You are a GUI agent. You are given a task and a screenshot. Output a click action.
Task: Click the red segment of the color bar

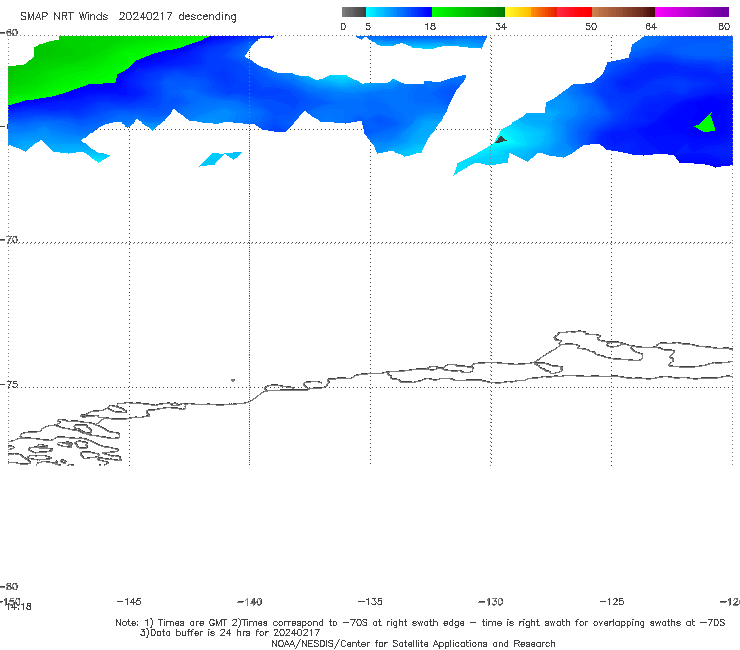[574, 12]
